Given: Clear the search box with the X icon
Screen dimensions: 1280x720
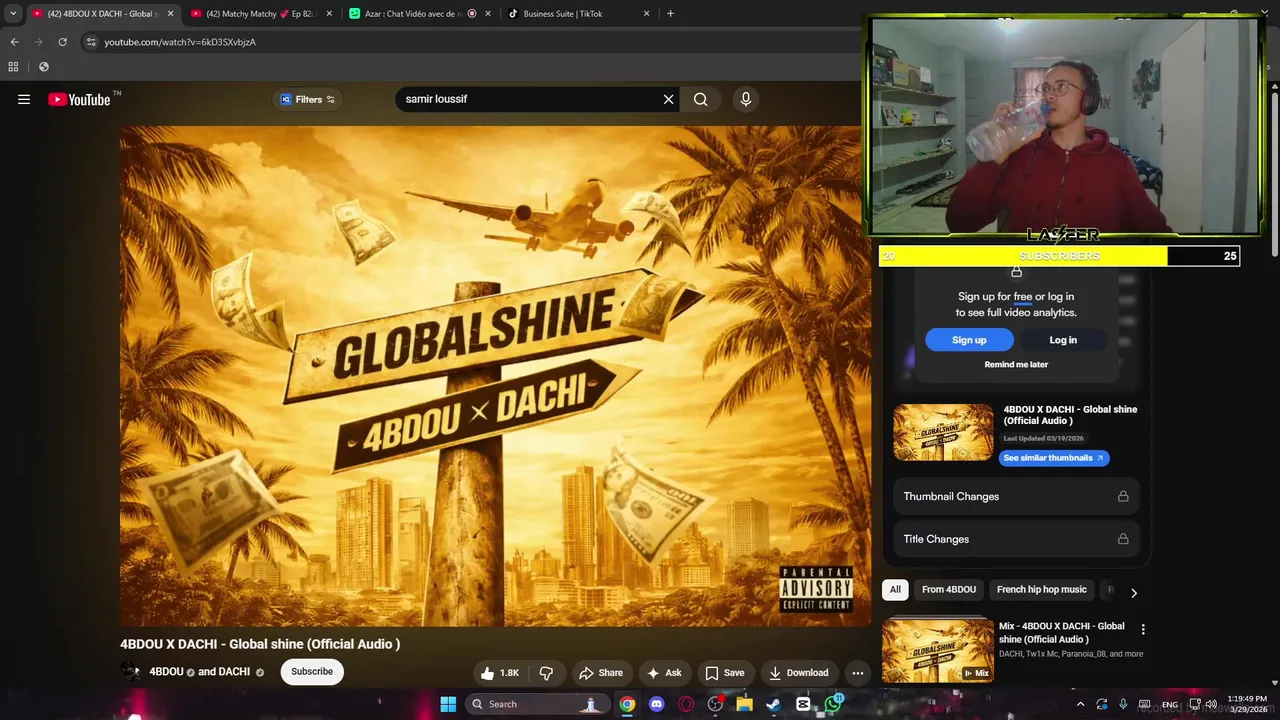Looking at the screenshot, I should 668,99.
